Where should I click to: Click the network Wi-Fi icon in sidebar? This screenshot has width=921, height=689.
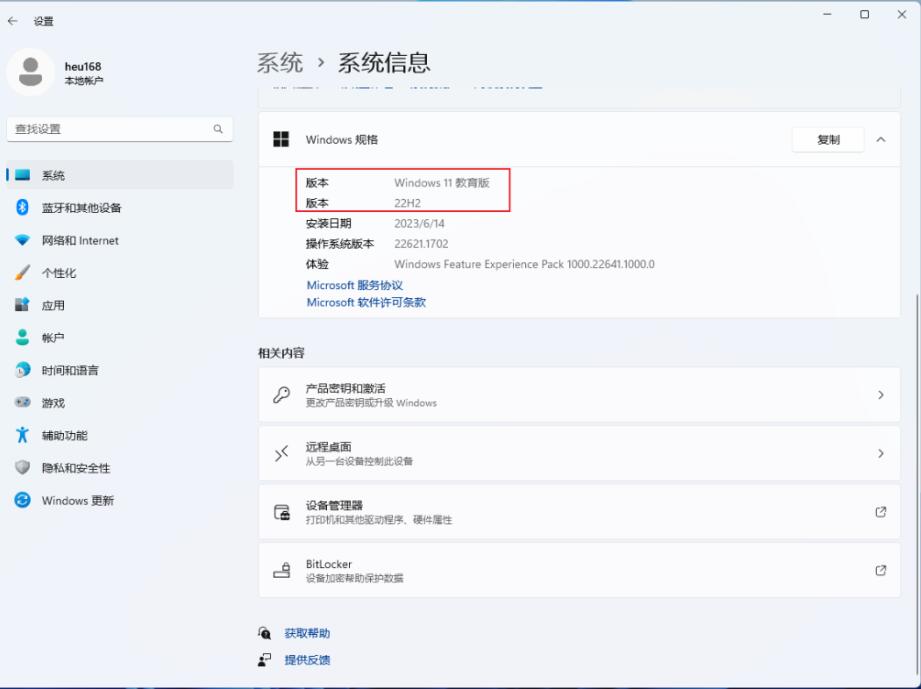coord(22,240)
